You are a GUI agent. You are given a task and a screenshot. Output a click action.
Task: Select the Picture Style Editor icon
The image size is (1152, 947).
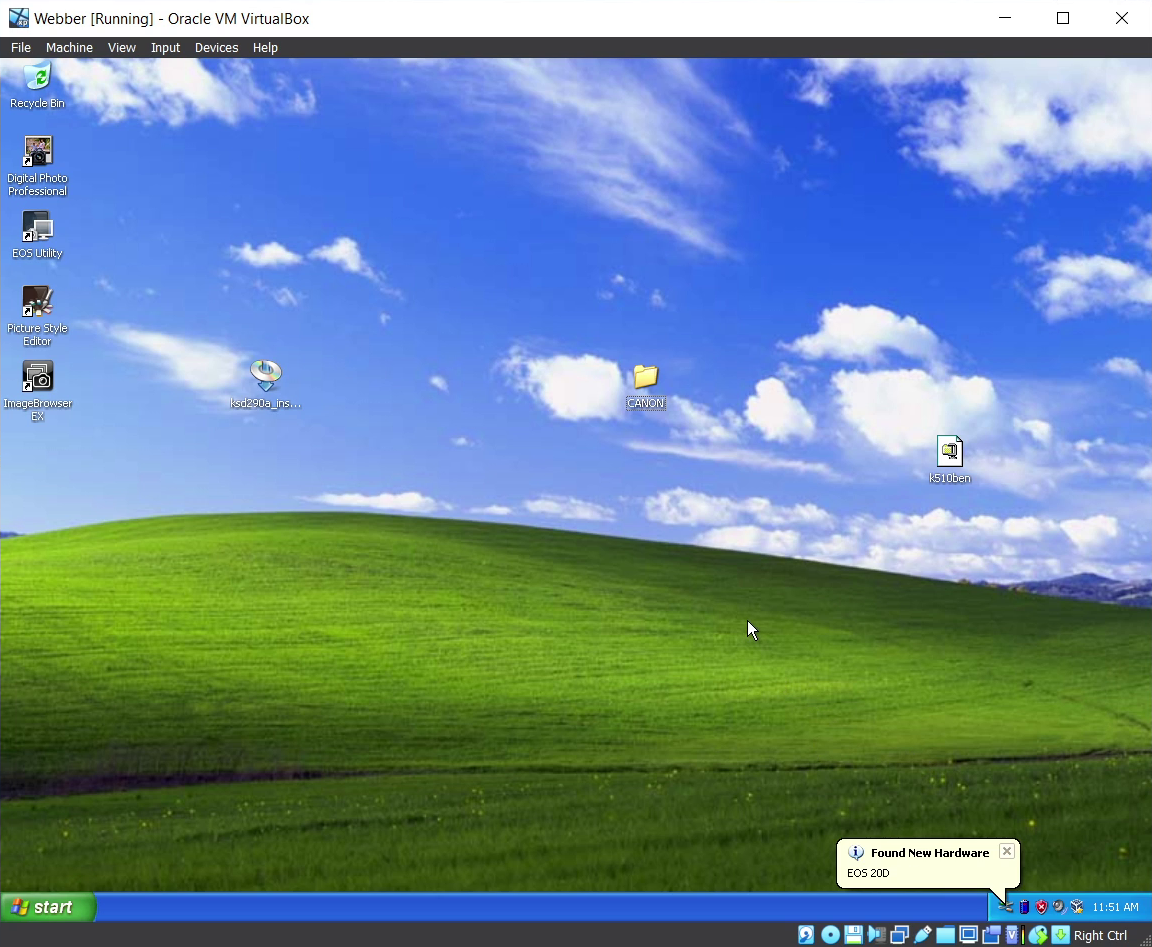click(x=37, y=303)
